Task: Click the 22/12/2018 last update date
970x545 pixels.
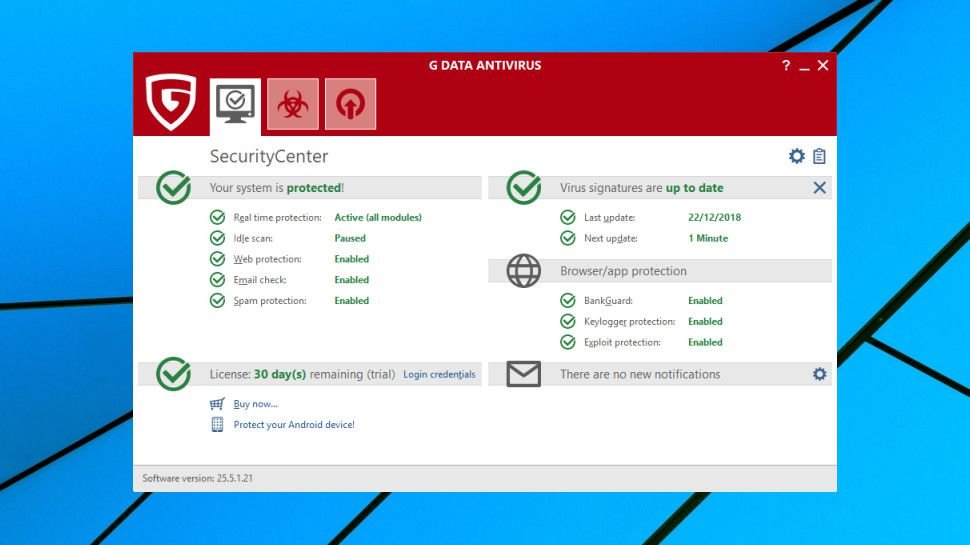Action: click(715, 217)
